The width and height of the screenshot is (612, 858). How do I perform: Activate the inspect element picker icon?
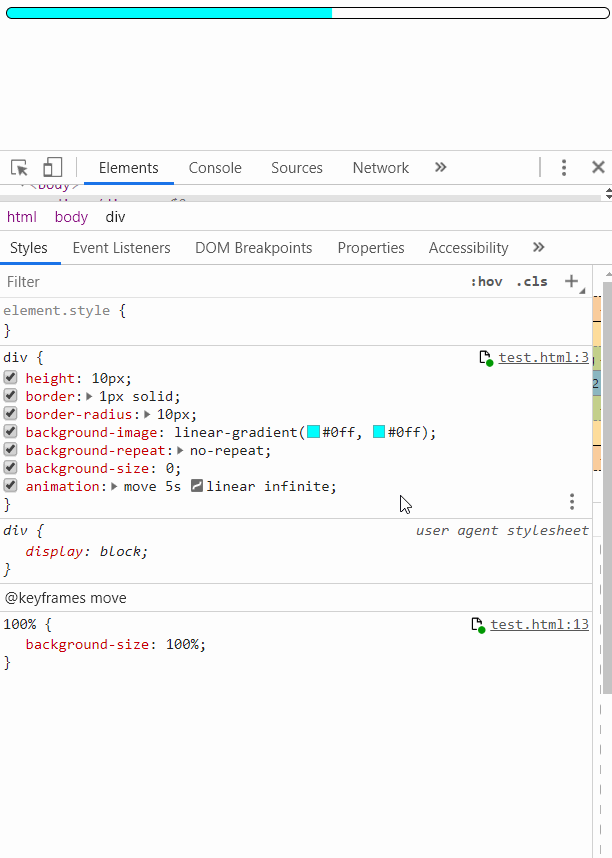(x=20, y=168)
